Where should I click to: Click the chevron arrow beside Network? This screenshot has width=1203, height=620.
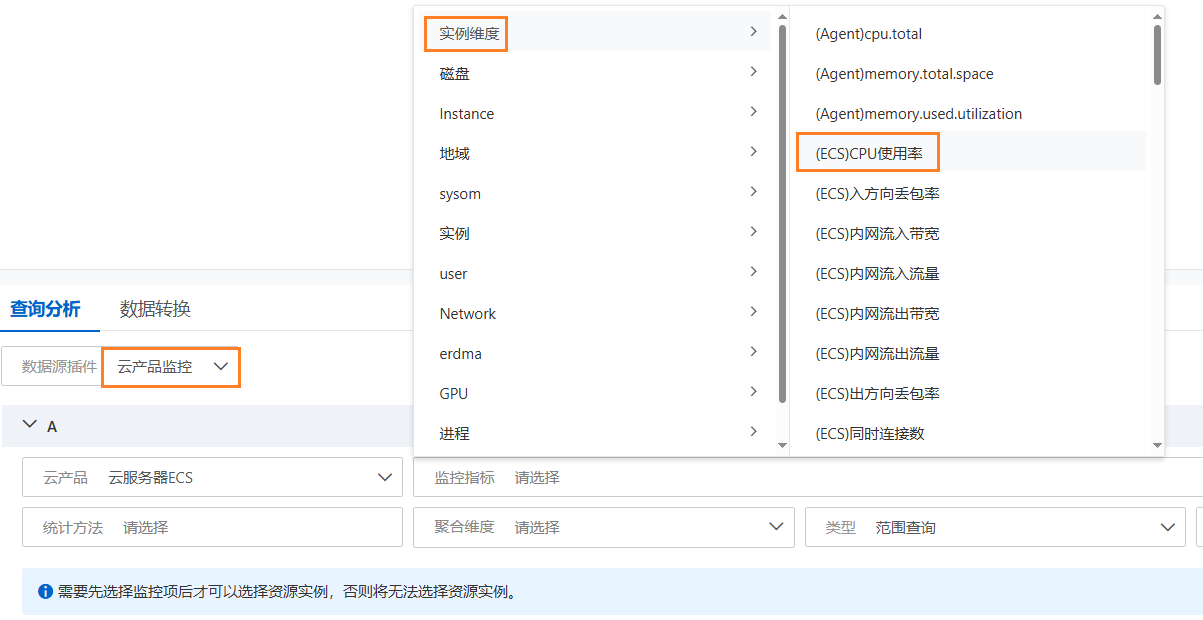tap(754, 312)
